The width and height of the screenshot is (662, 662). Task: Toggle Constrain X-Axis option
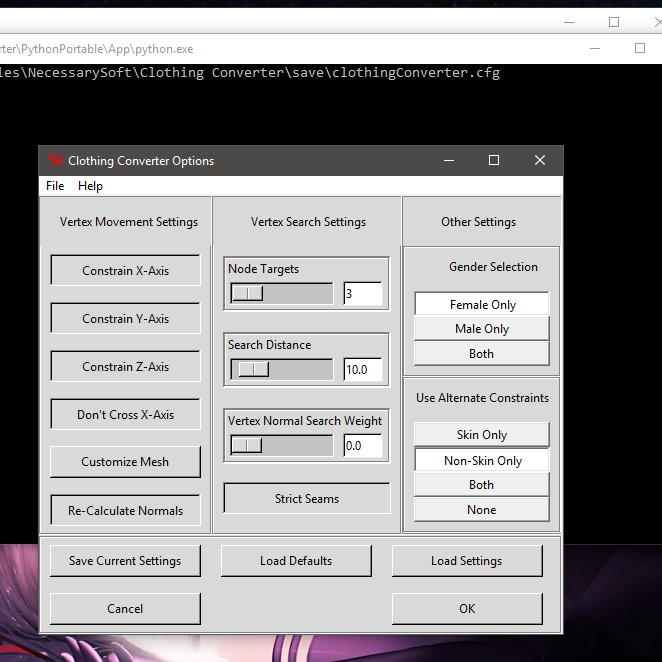(x=125, y=271)
